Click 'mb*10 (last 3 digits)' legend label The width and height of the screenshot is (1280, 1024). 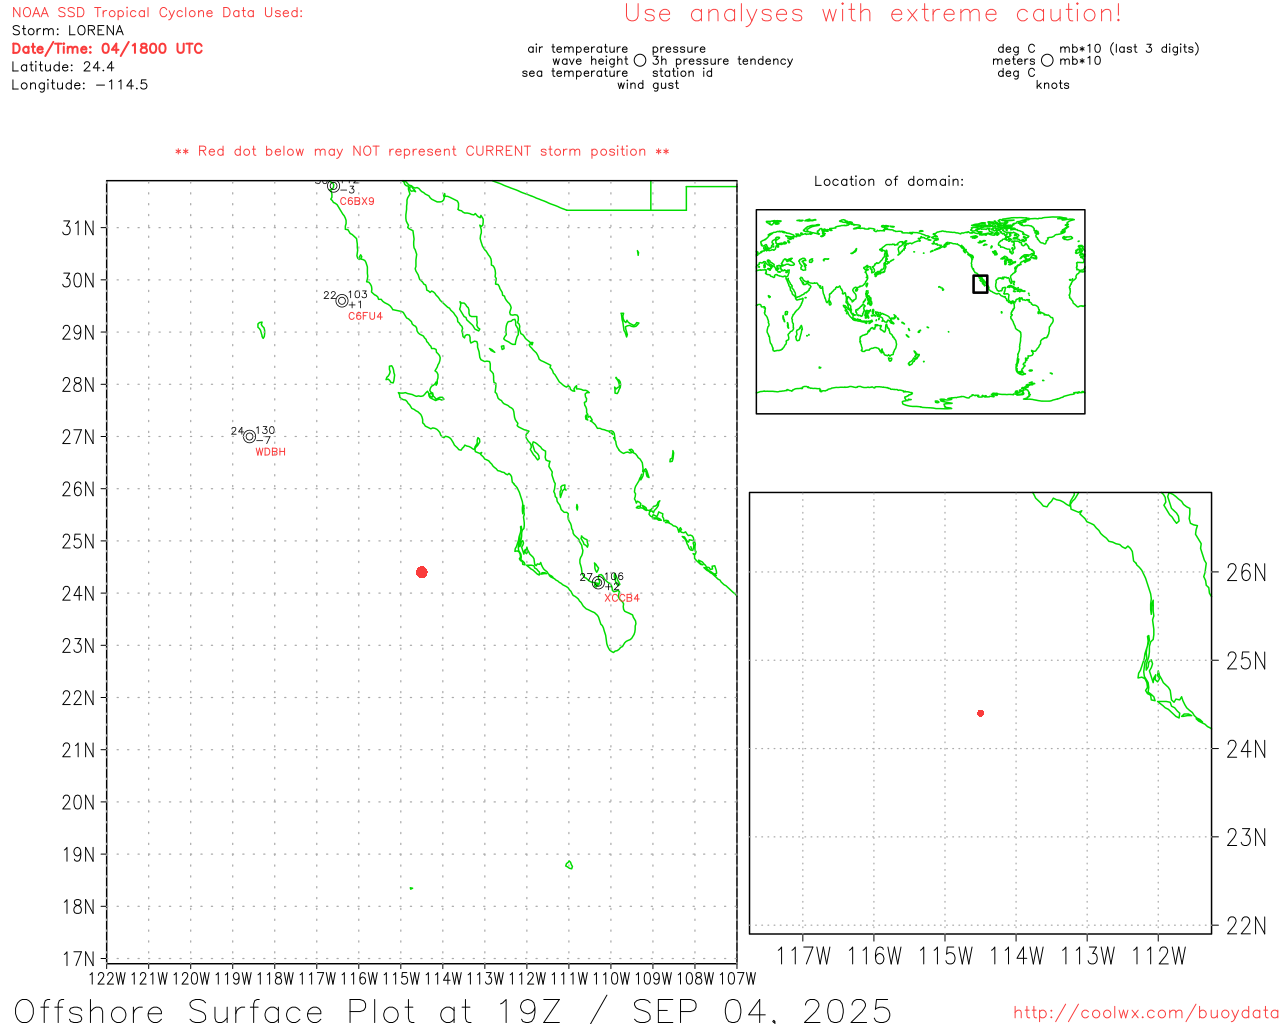click(1129, 49)
